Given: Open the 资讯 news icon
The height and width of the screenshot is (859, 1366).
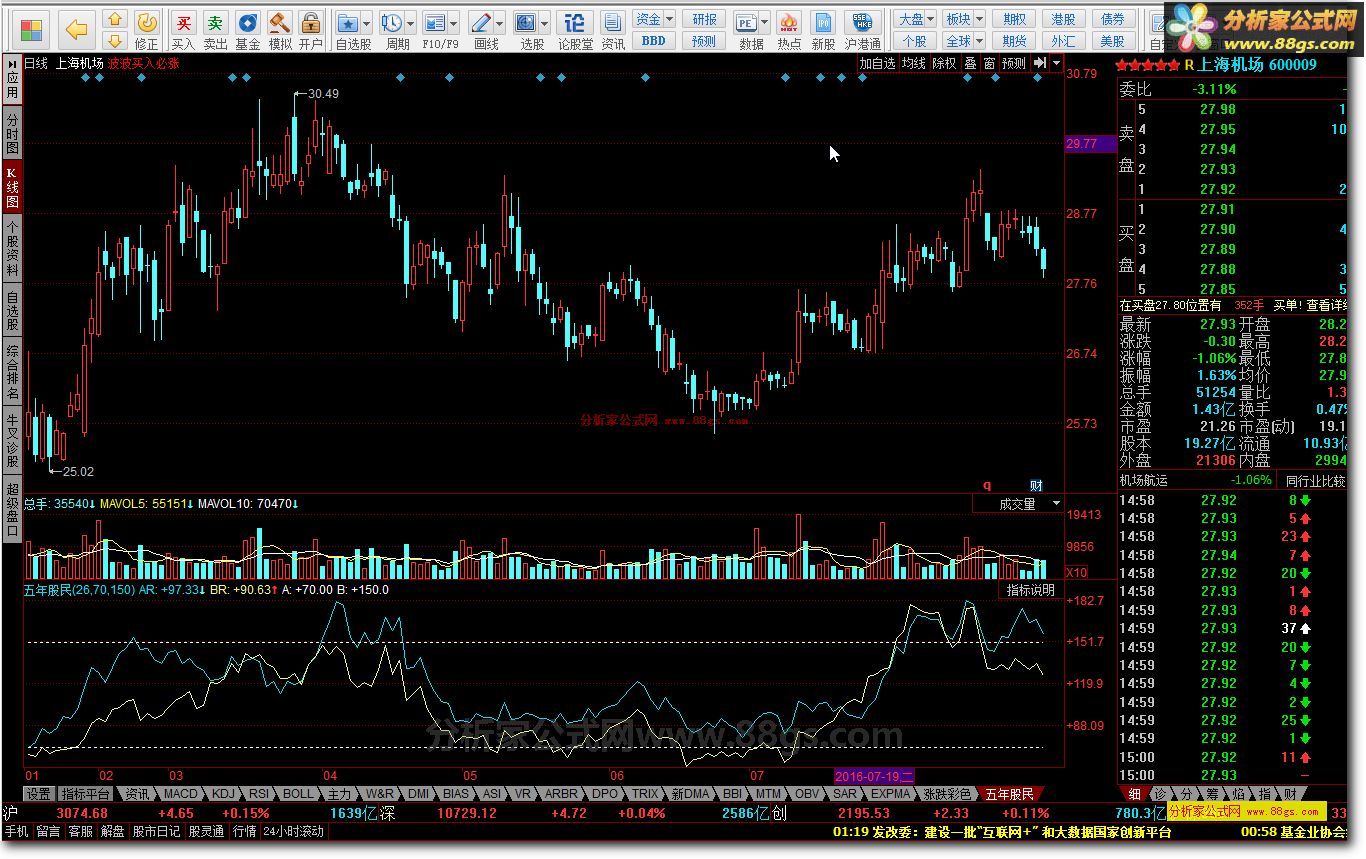Looking at the screenshot, I should 612,30.
